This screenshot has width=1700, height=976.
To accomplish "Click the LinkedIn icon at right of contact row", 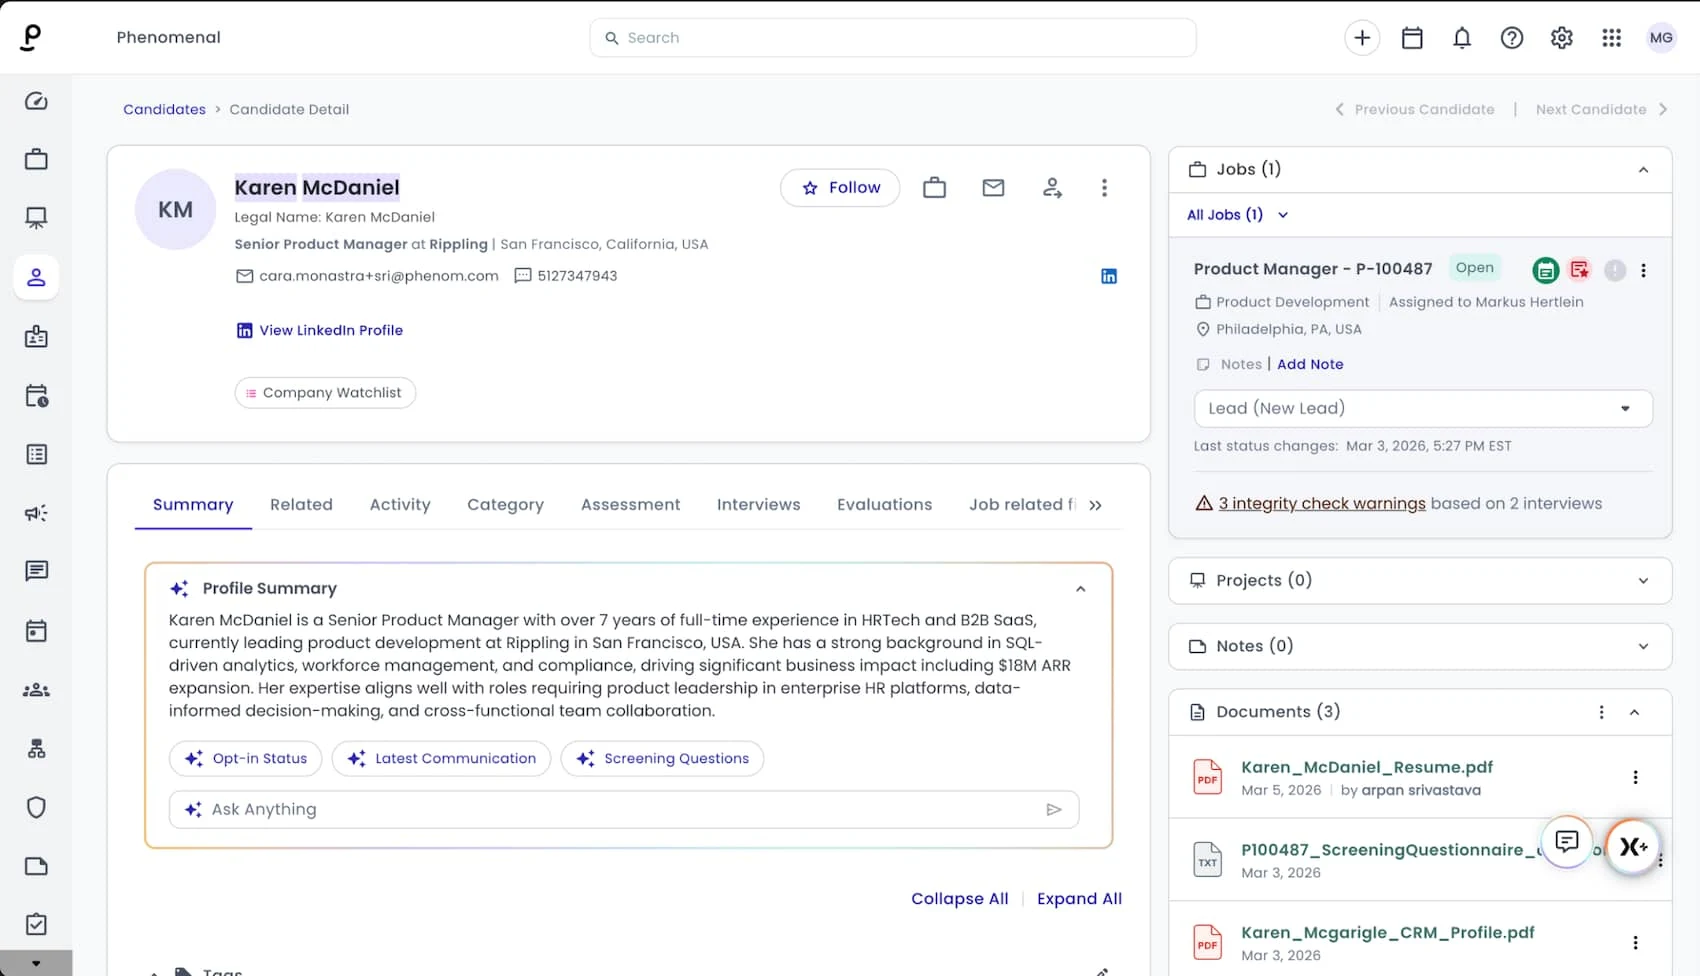I will [x=1109, y=276].
